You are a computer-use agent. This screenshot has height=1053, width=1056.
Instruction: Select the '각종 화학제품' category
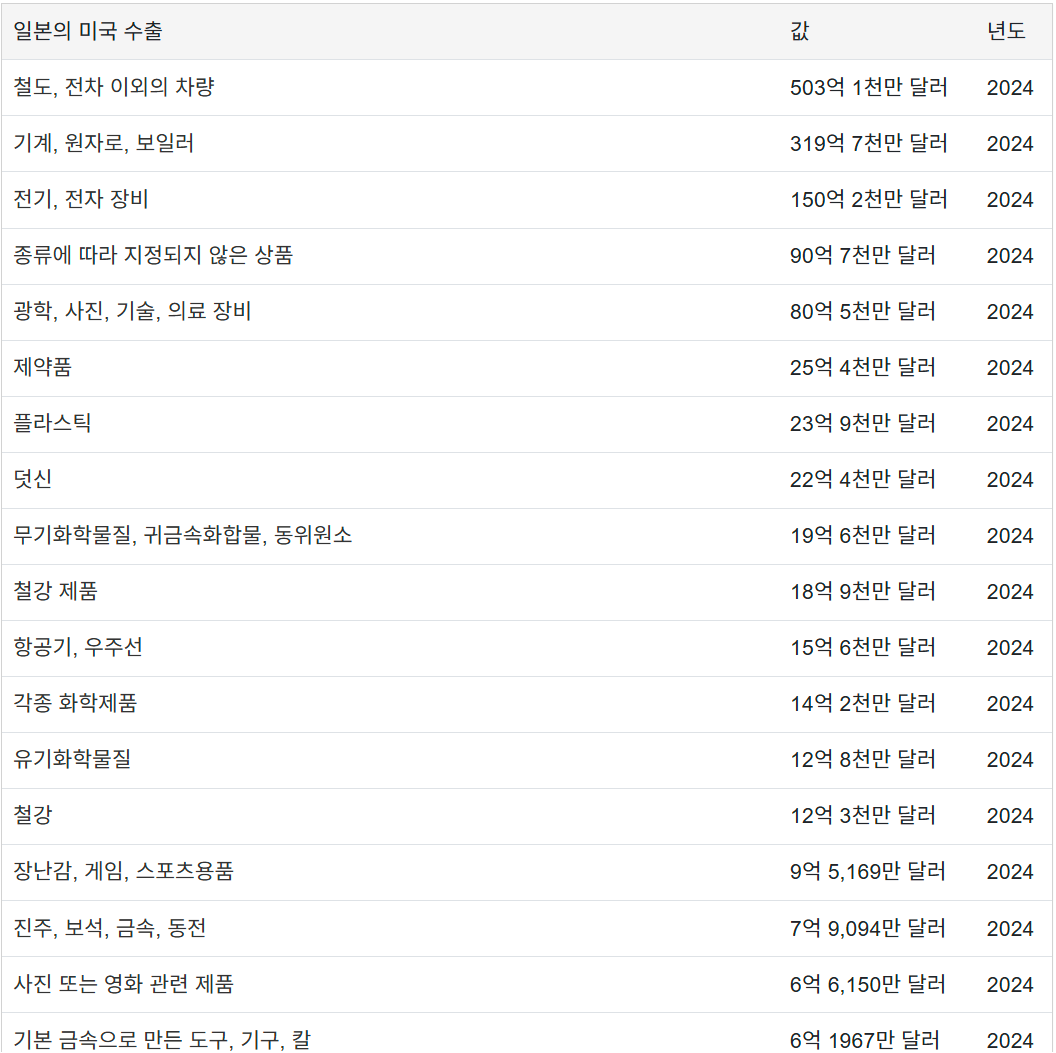[76, 703]
